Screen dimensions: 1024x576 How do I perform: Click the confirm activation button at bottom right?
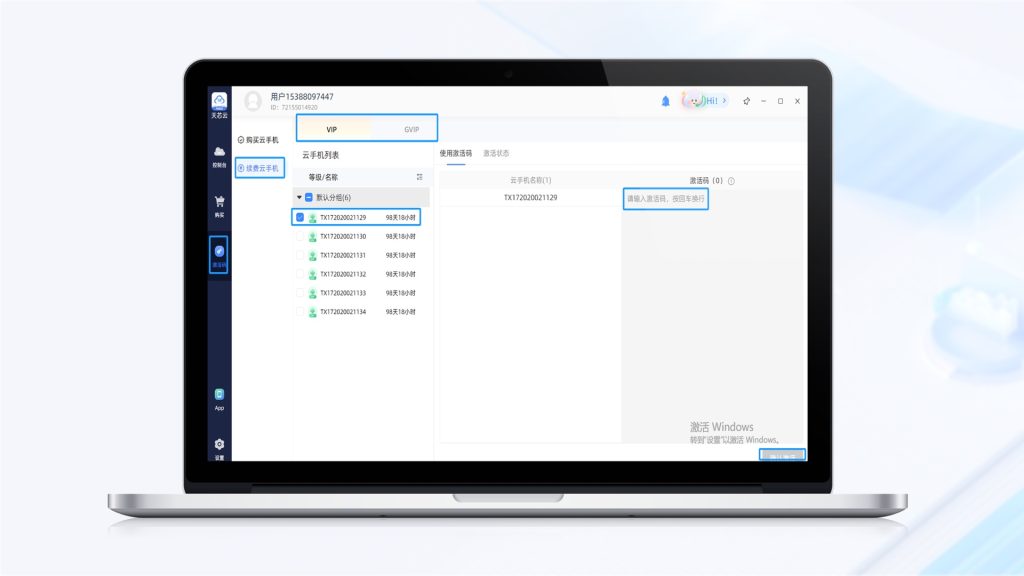(782, 456)
